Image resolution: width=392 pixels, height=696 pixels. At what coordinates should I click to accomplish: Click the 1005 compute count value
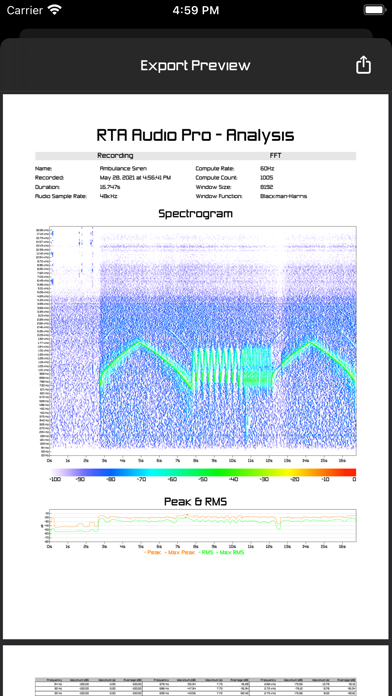point(266,178)
